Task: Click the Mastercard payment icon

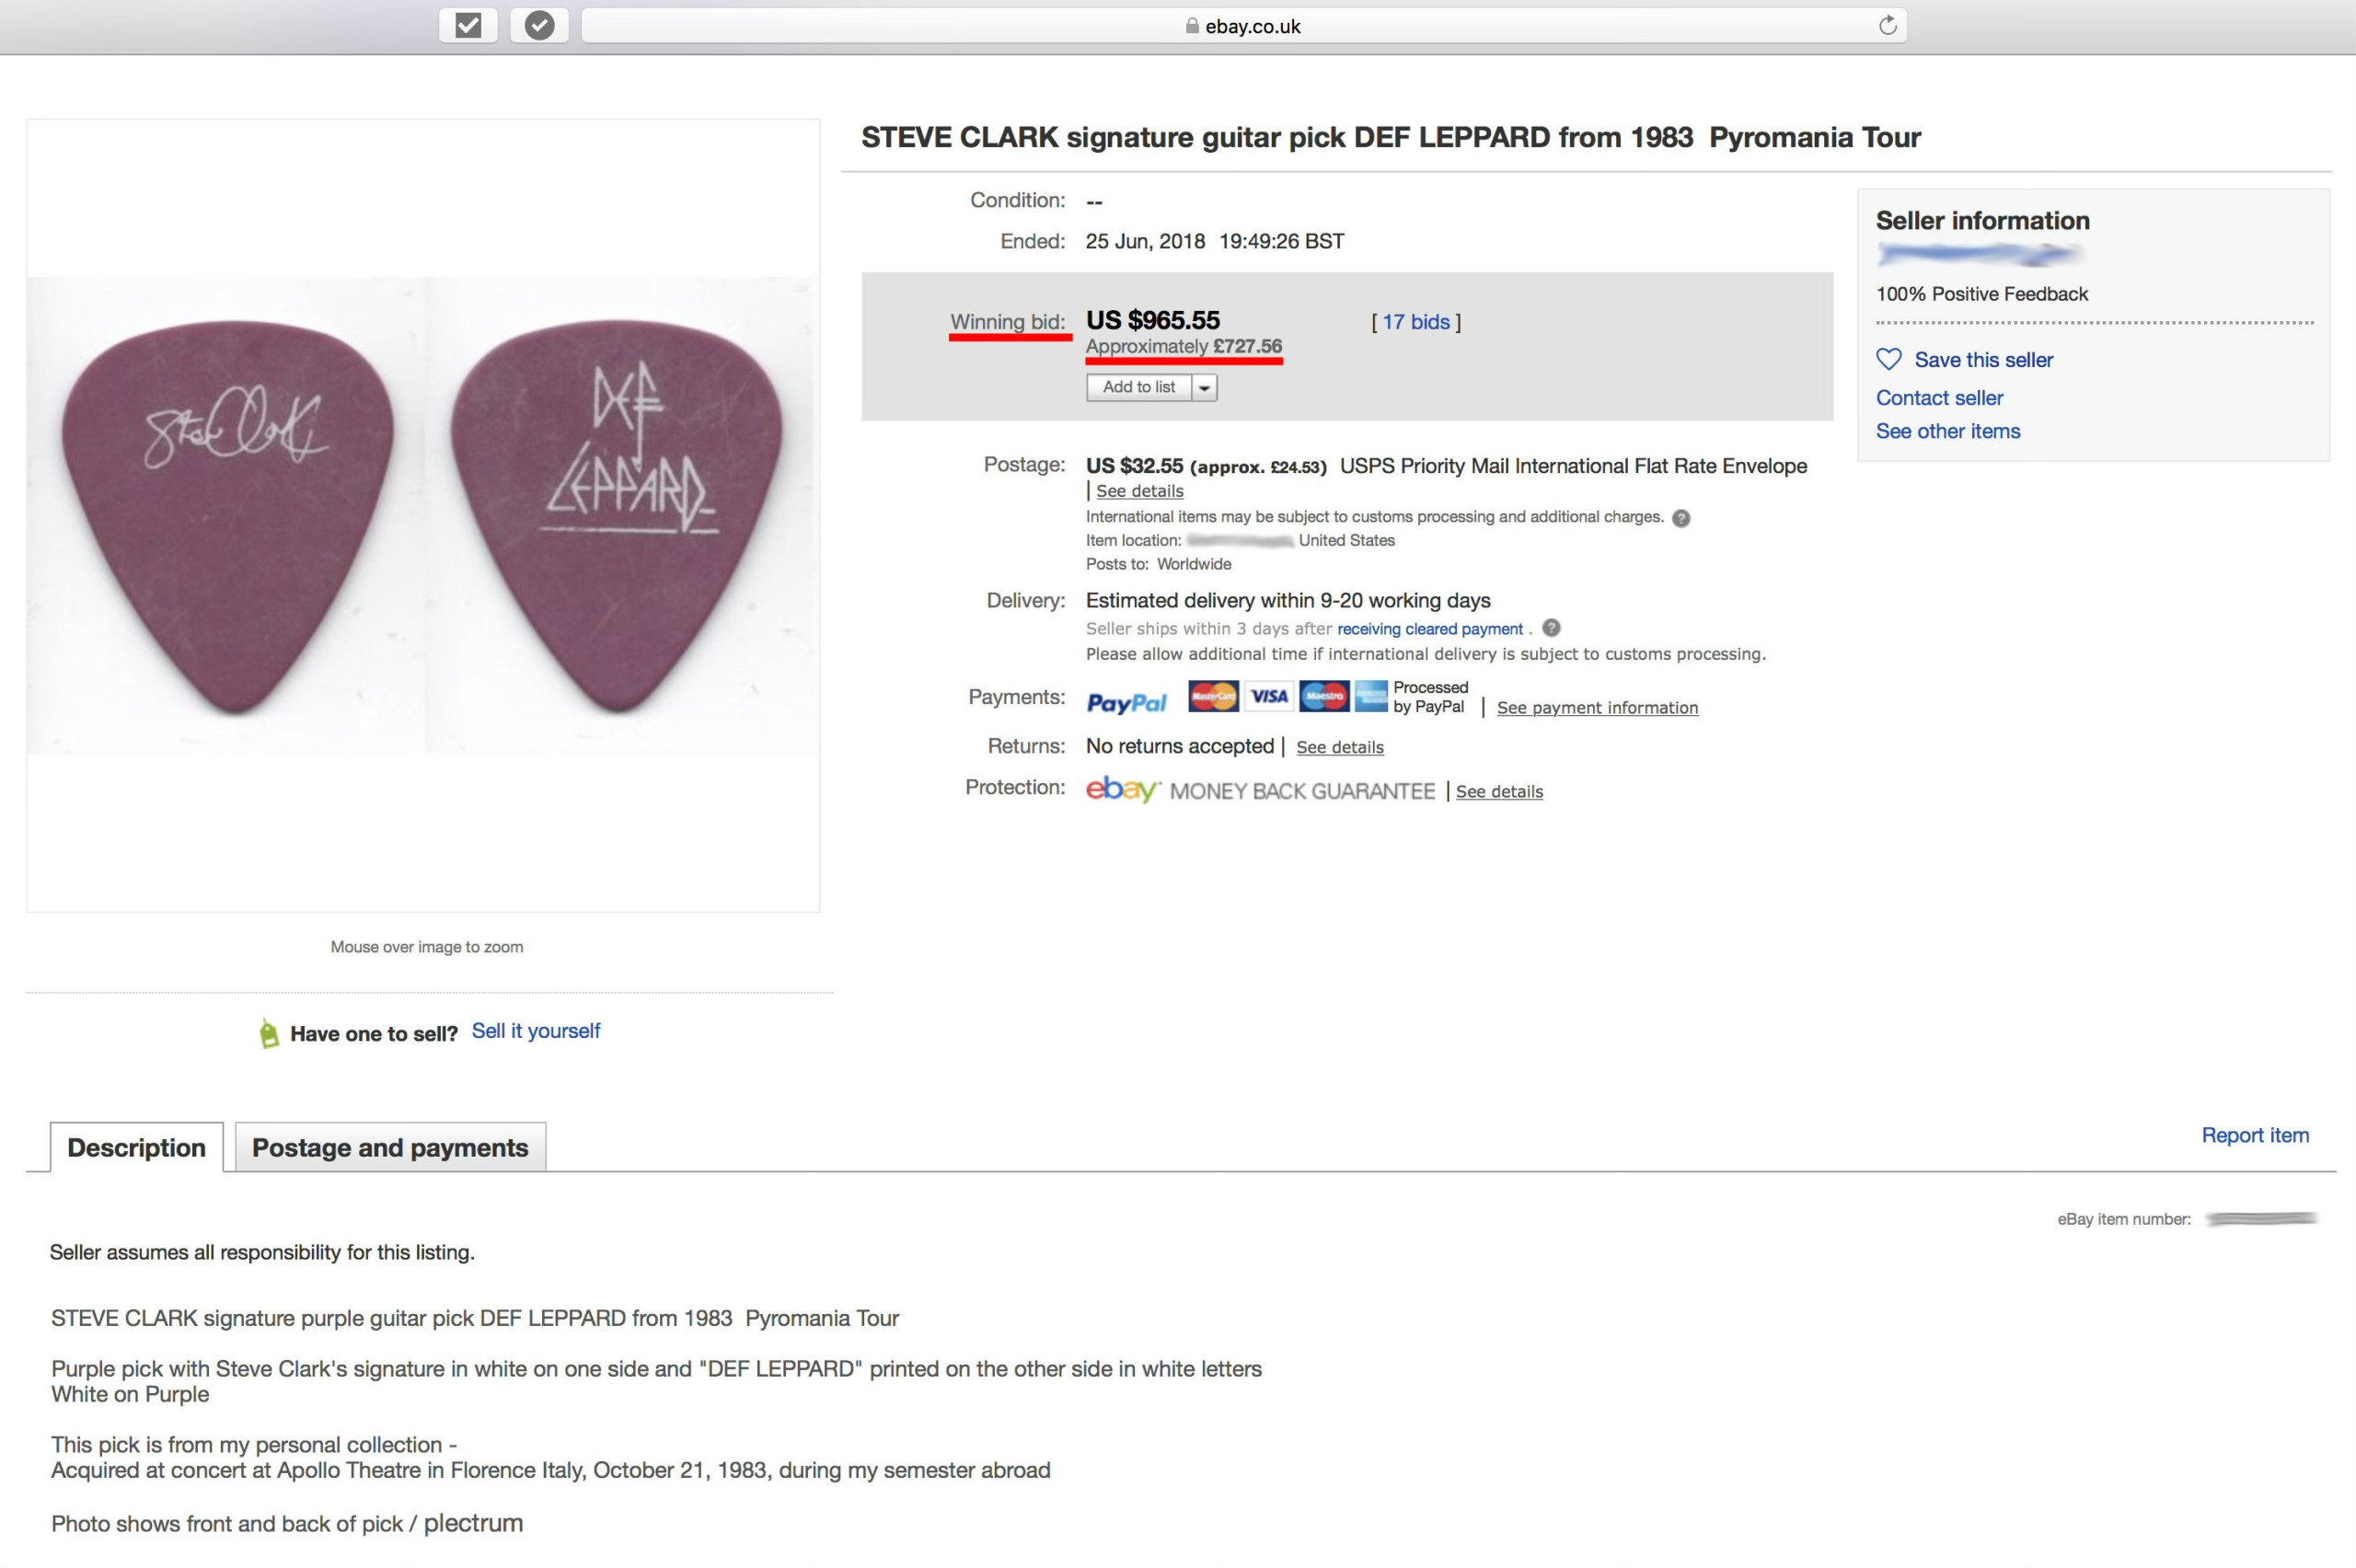Action: (1211, 696)
